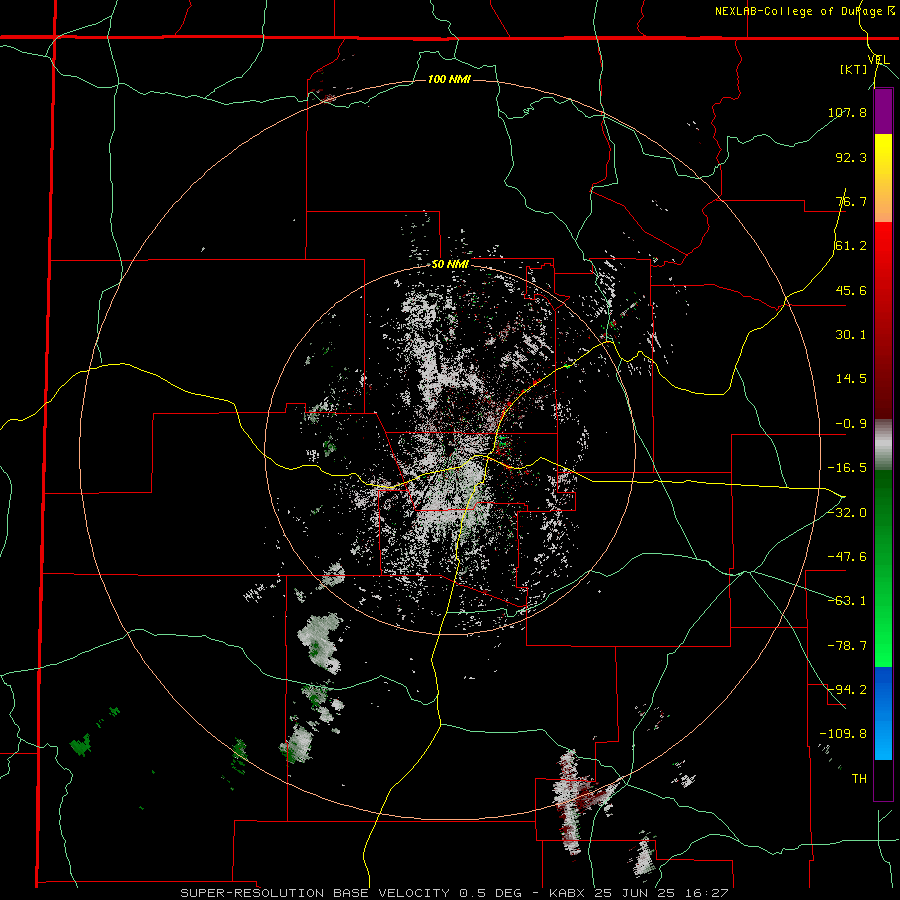Click the purple segment of velocity color bar
This screenshot has width=900, height=900.
(x=883, y=112)
